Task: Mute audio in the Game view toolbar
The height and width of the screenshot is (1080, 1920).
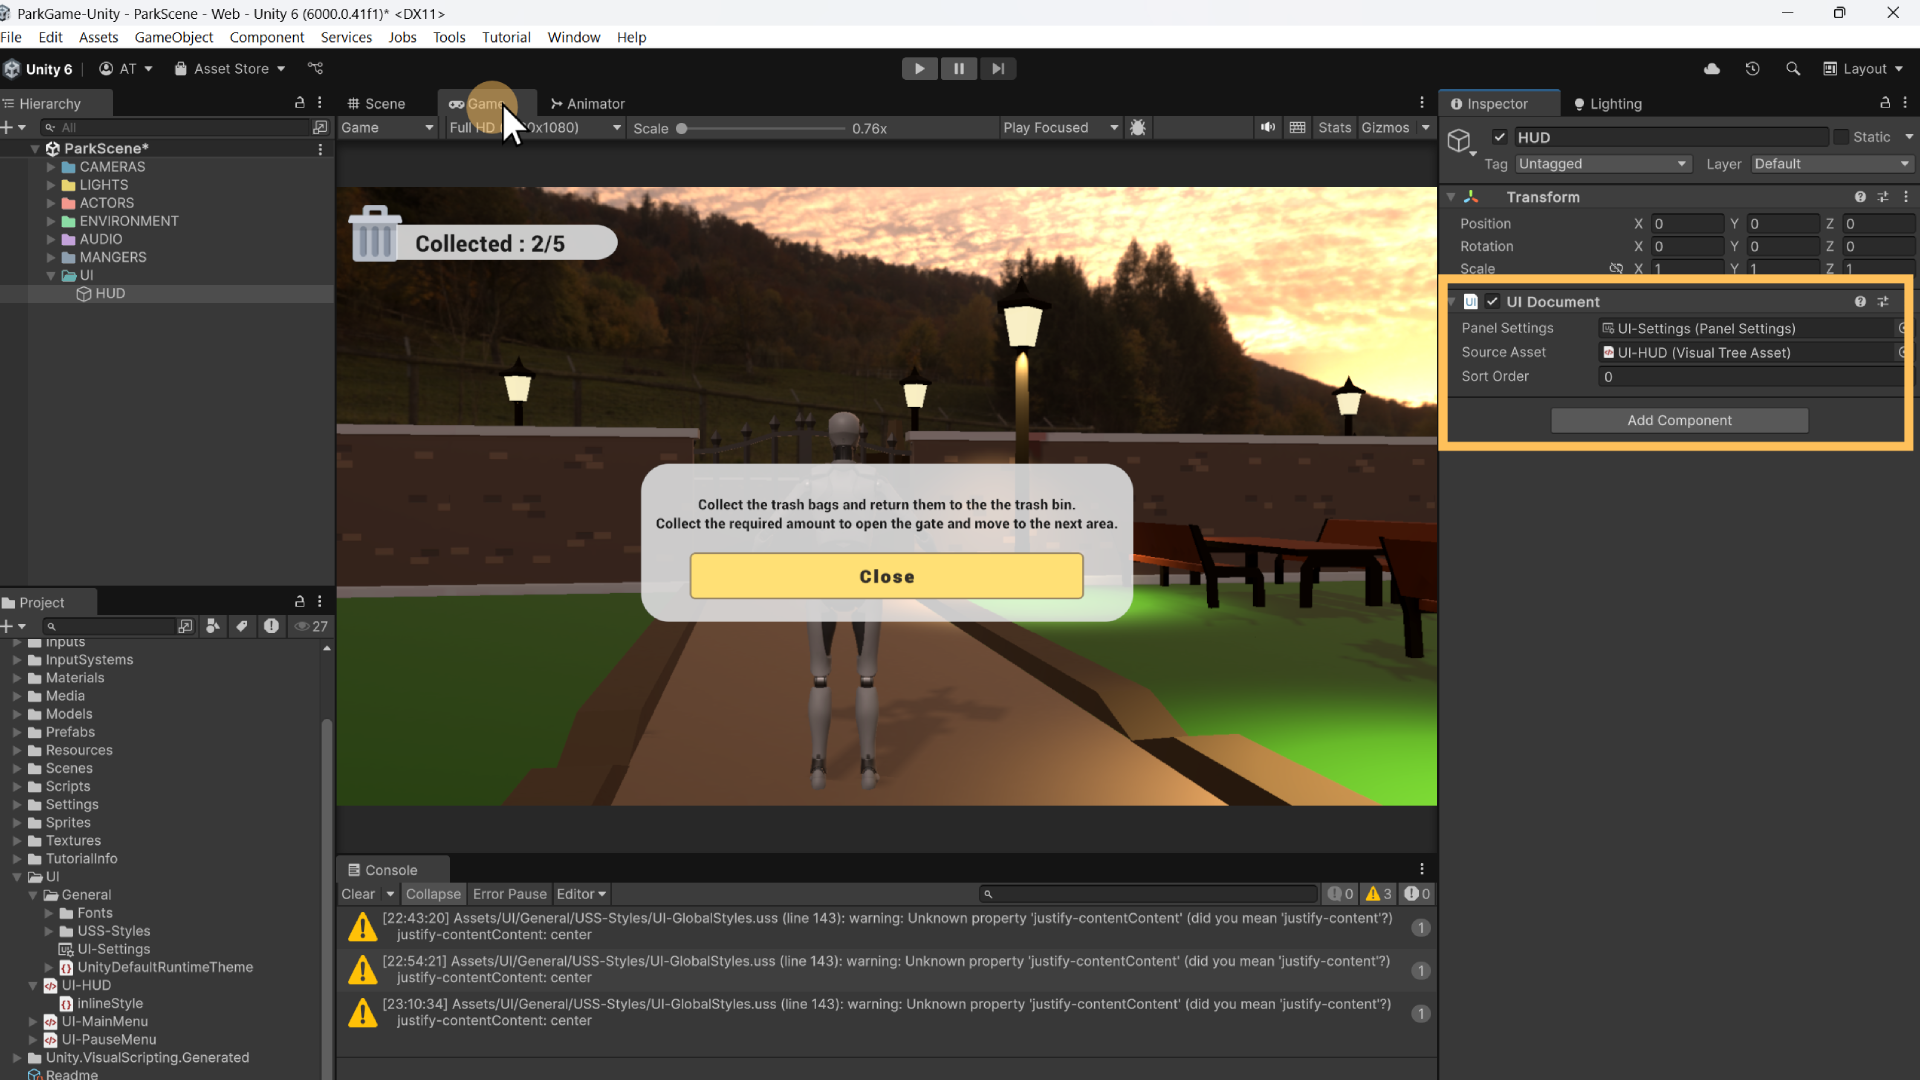Action: 1267,127
